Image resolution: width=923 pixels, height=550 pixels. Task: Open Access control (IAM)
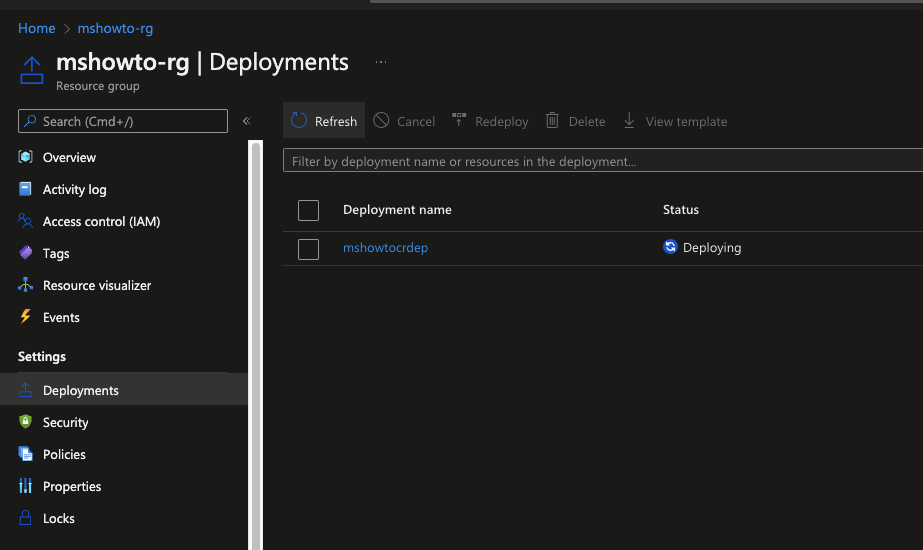(101, 221)
